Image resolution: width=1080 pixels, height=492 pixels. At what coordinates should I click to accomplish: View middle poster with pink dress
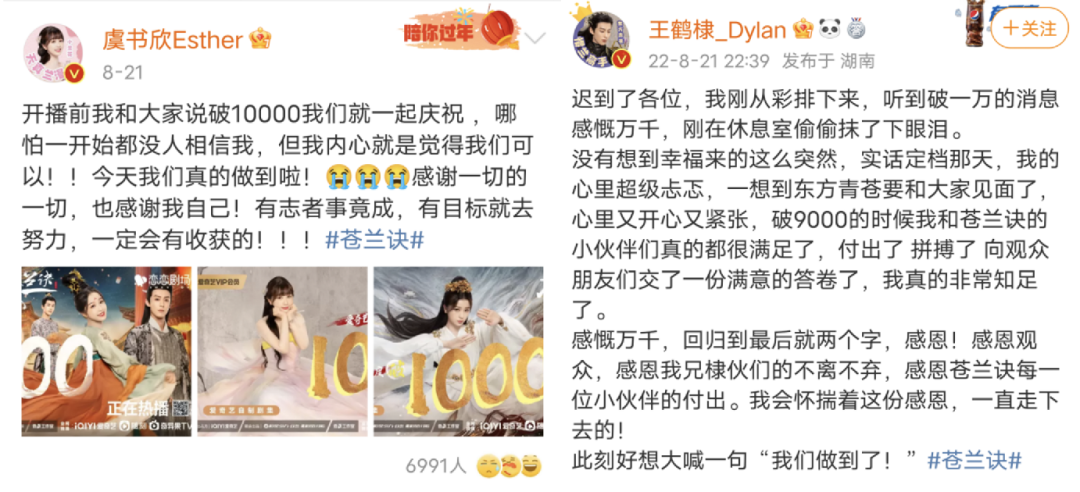282,351
